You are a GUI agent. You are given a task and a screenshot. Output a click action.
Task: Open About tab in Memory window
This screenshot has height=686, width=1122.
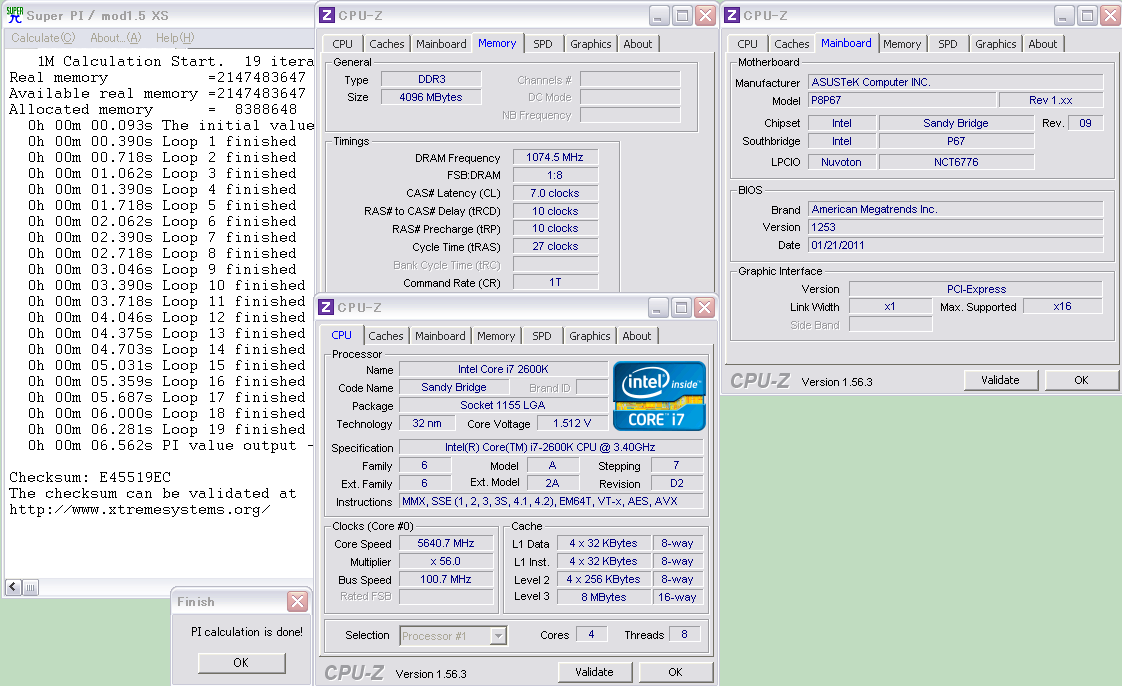point(638,44)
